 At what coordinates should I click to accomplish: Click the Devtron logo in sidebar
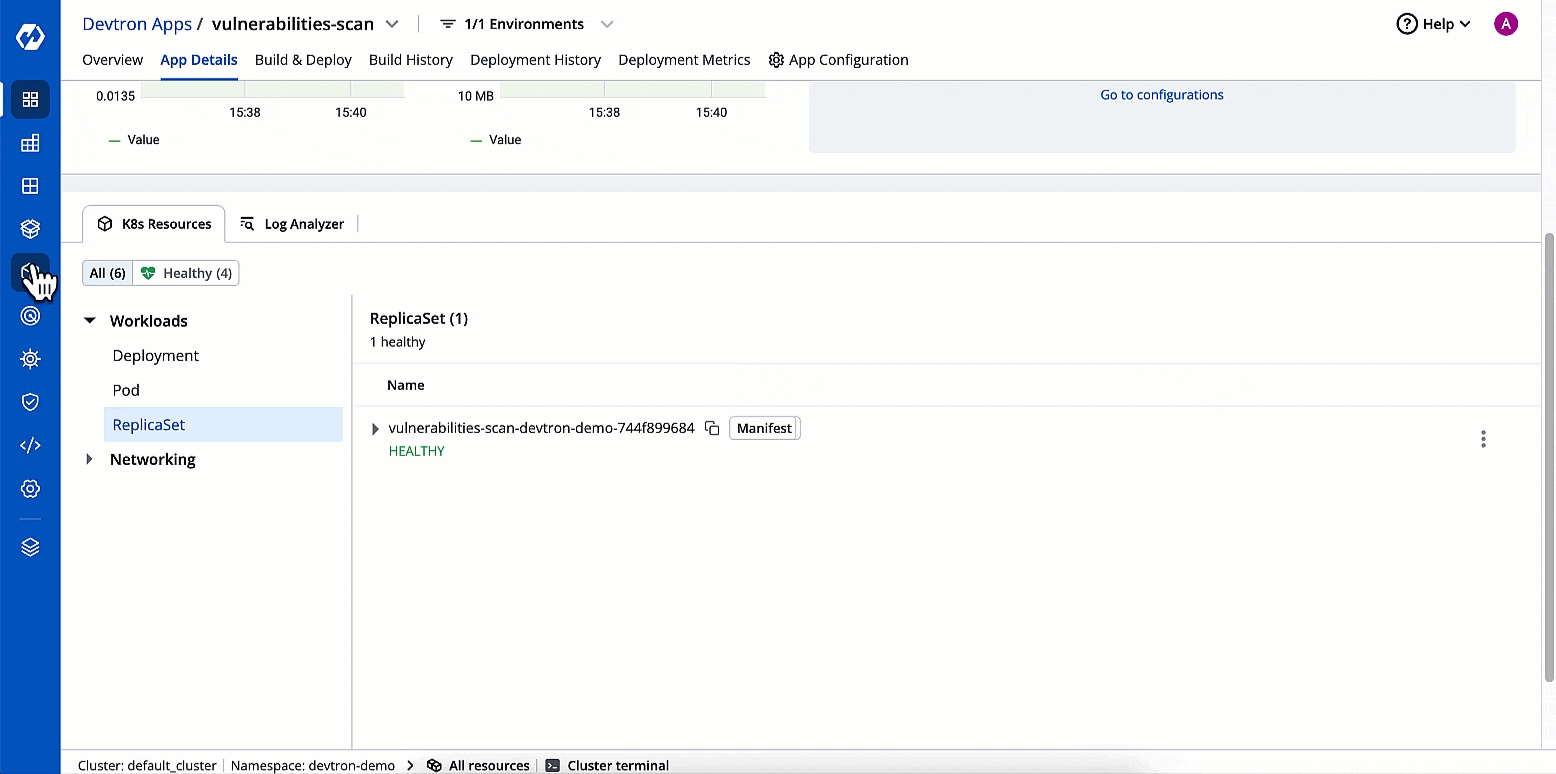pos(30,37)
